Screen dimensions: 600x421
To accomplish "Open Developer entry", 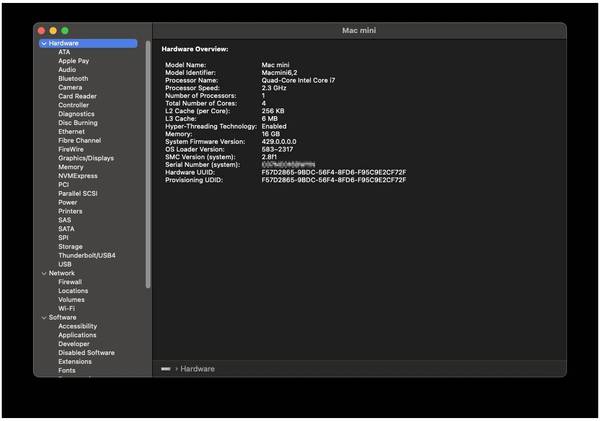I will pos(74,344).
